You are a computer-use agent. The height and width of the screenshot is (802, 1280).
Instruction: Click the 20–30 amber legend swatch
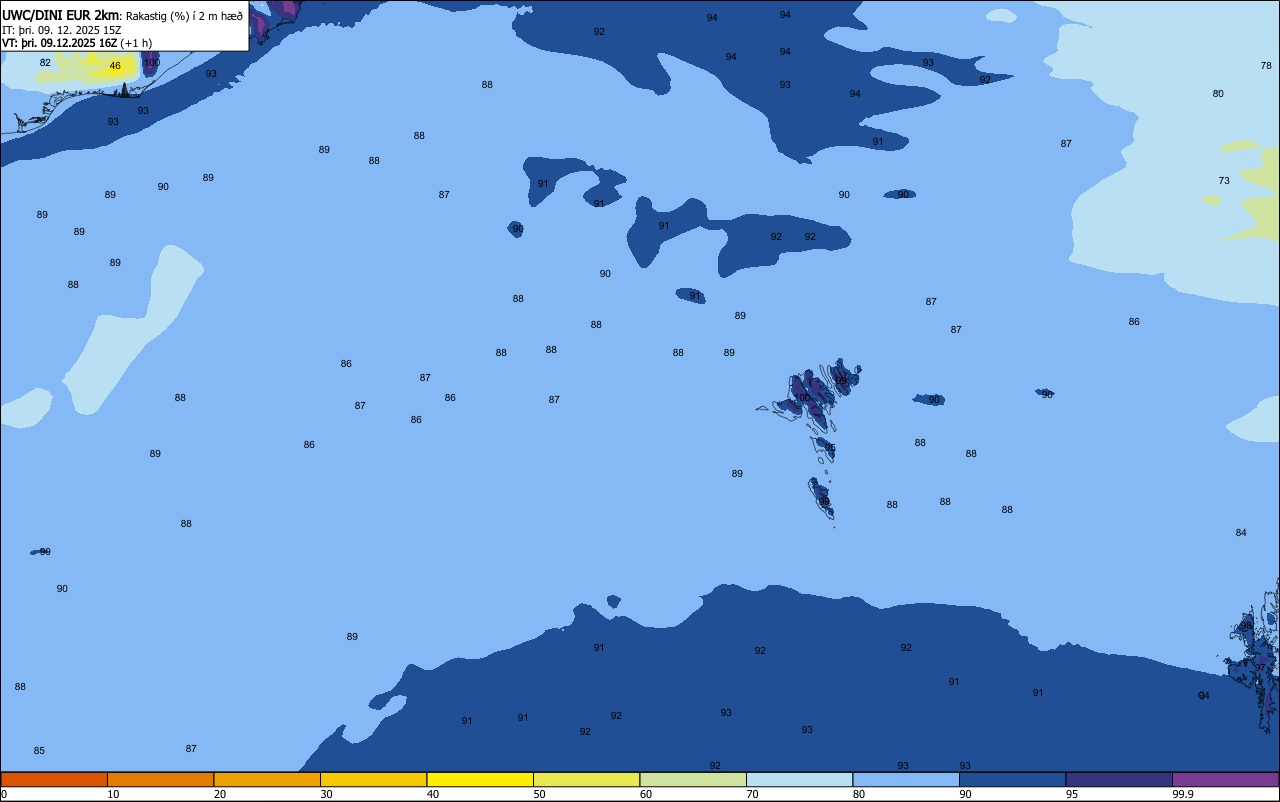tap(267, 779)
